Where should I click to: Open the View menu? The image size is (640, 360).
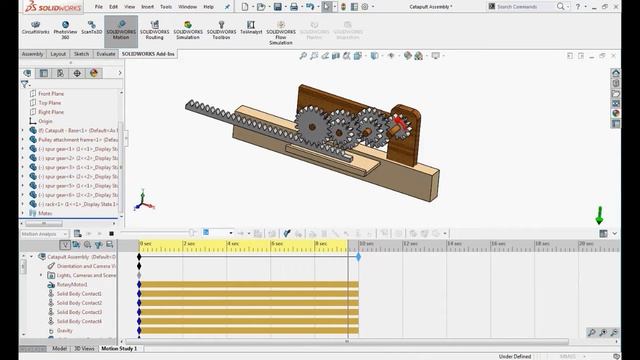pos(129,7)
